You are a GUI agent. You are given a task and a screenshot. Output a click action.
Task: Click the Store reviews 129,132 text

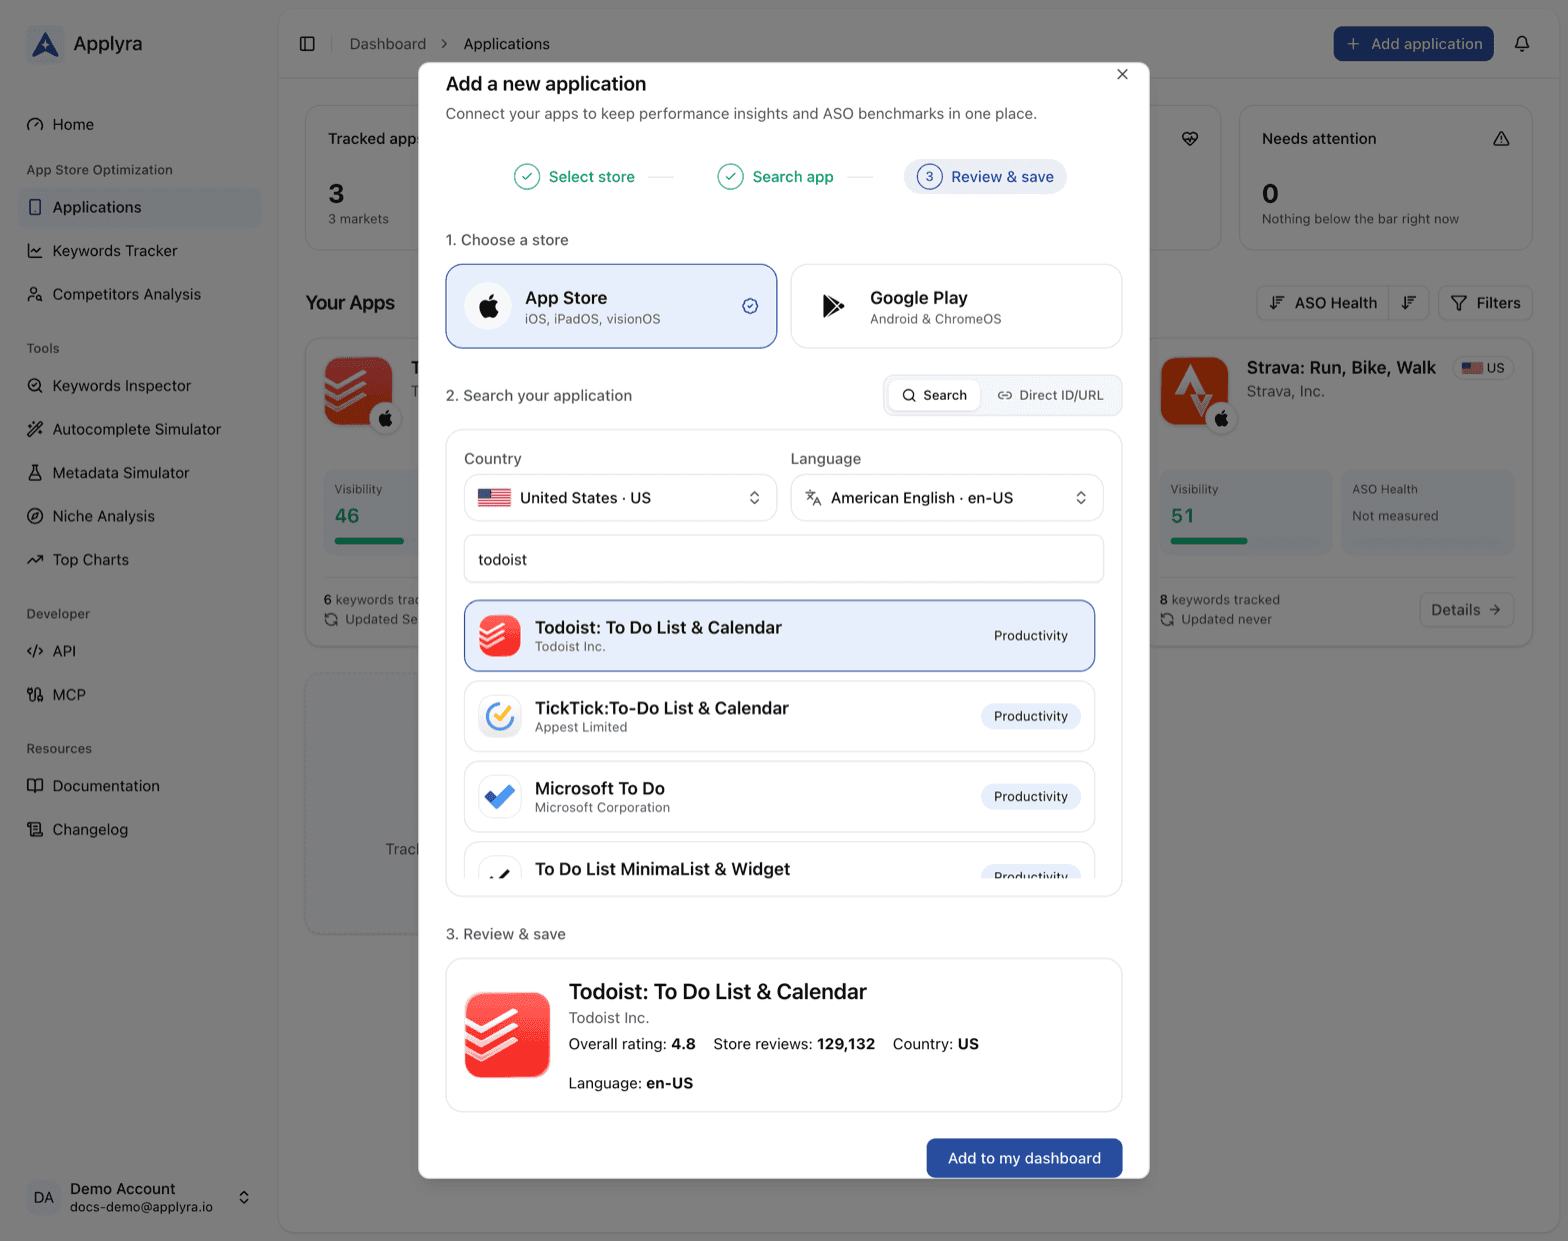[x=794, y=1044]
